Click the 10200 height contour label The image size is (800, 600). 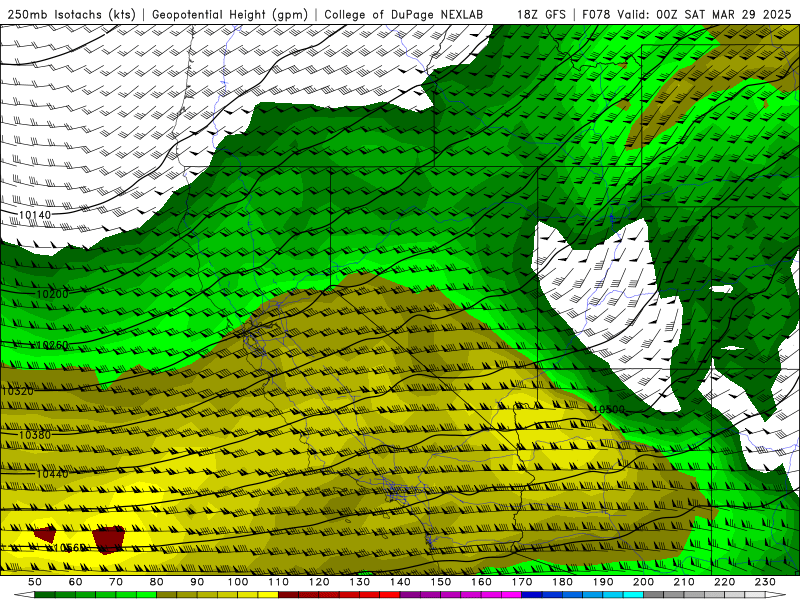click(x=52, y=294)
